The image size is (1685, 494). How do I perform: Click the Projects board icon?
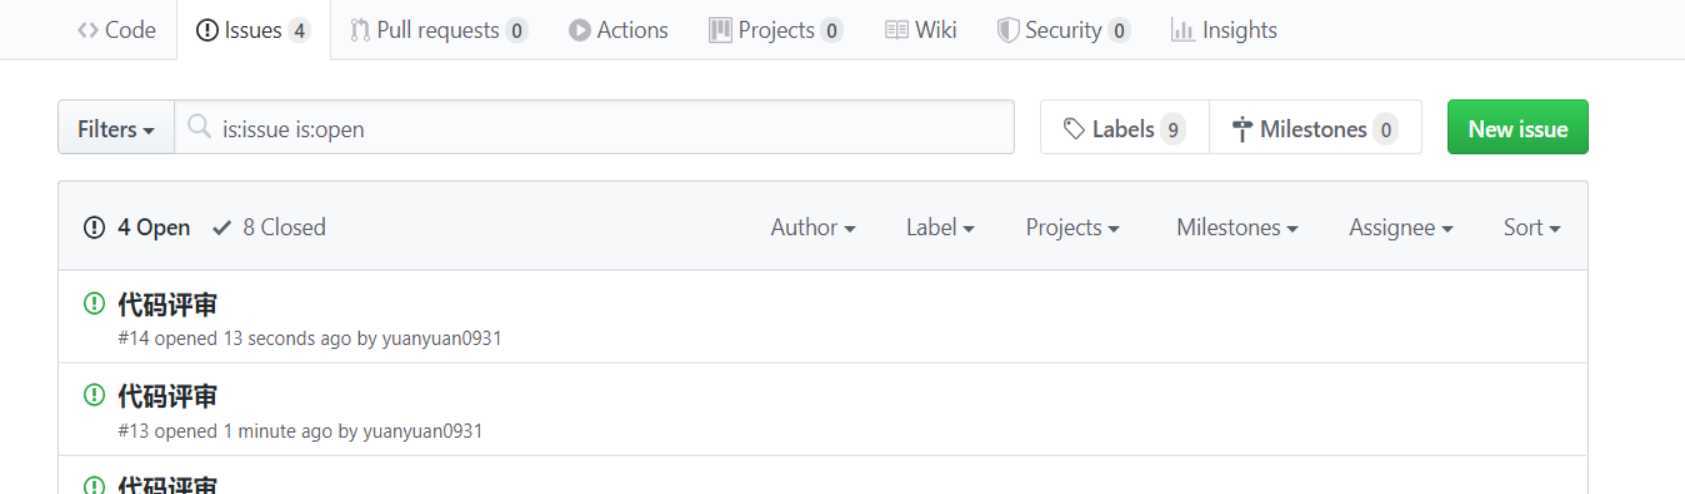(x=720, y=30)
